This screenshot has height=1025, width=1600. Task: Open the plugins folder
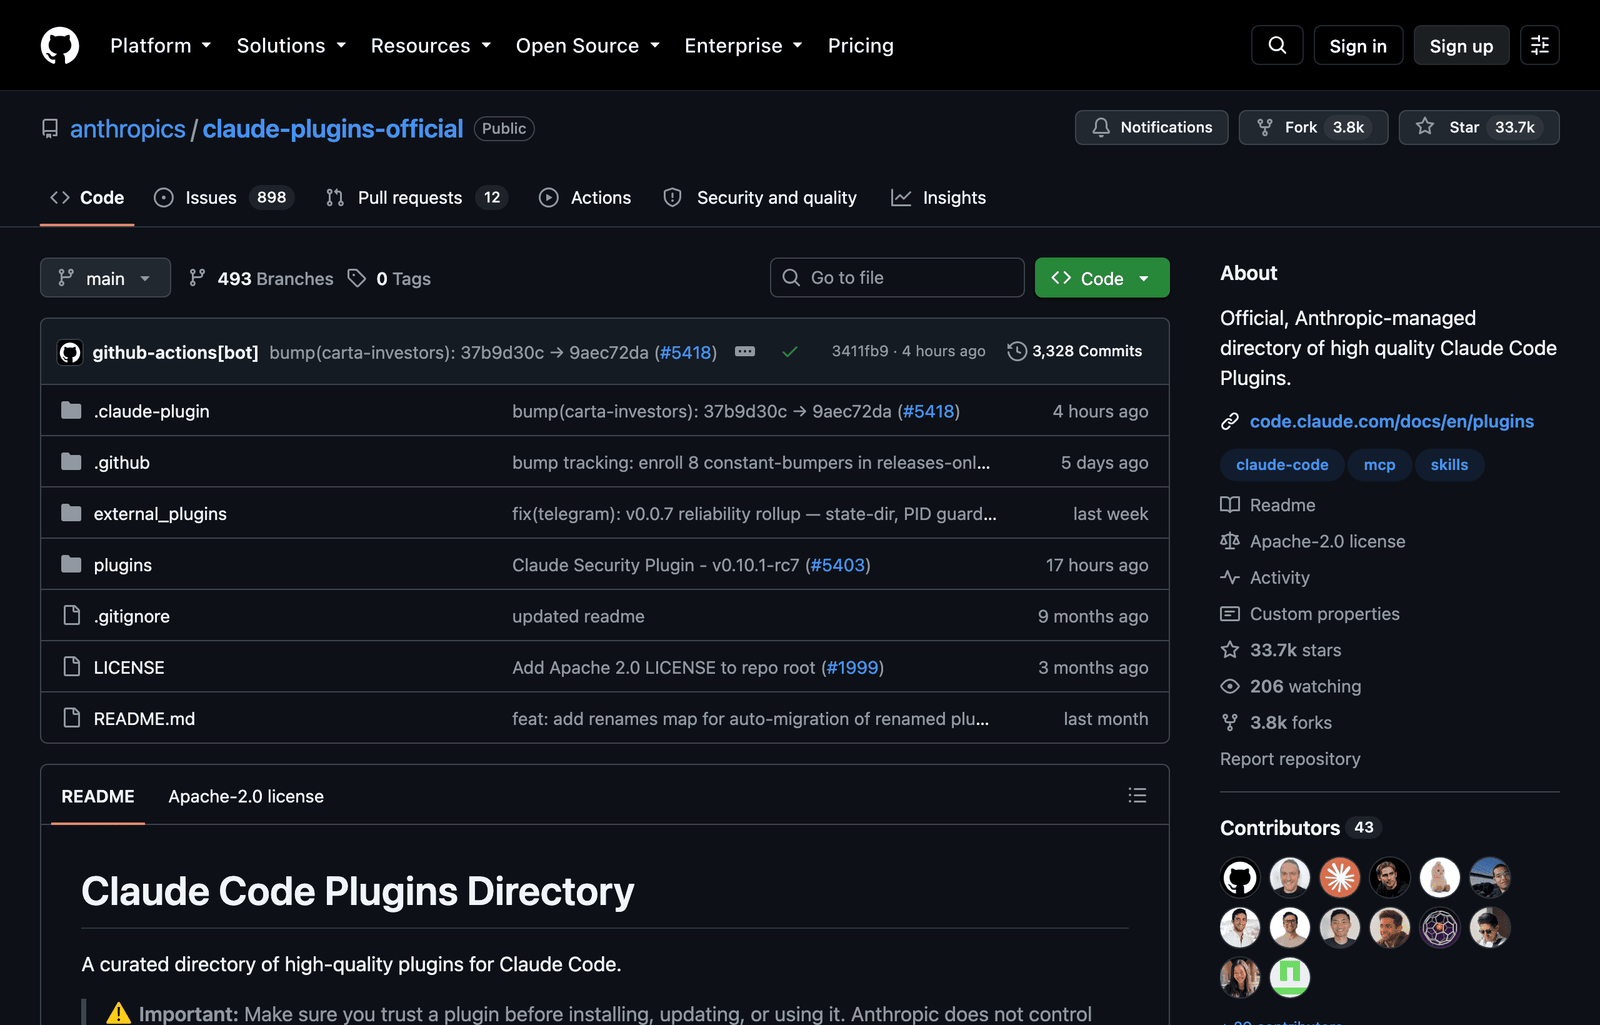click(x=123, y=565)
